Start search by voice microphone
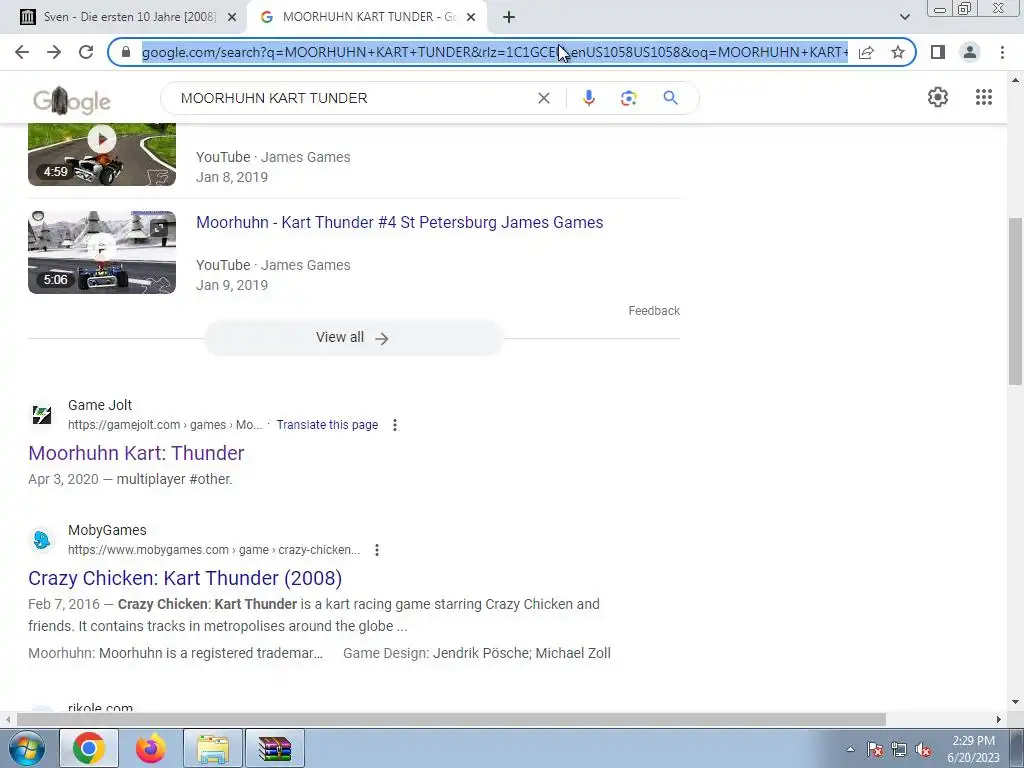1024x768 pixels. 588,98
